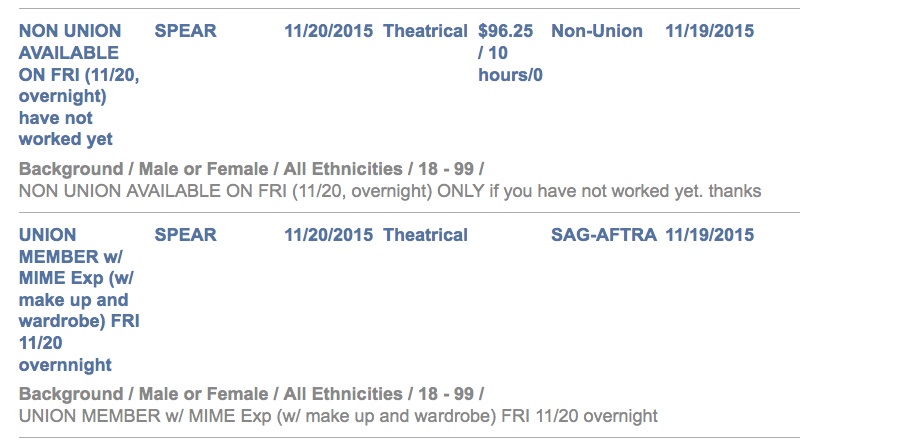Viewport: 897px width, 445px height.
Task: Select the 11/19/2015 date in the Non-Union row
Action: [709, 31]
